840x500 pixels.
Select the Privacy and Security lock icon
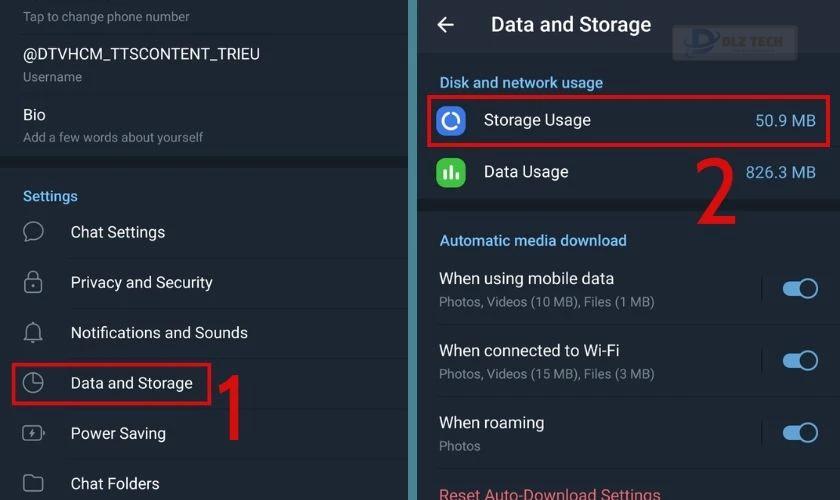point(33,282)
